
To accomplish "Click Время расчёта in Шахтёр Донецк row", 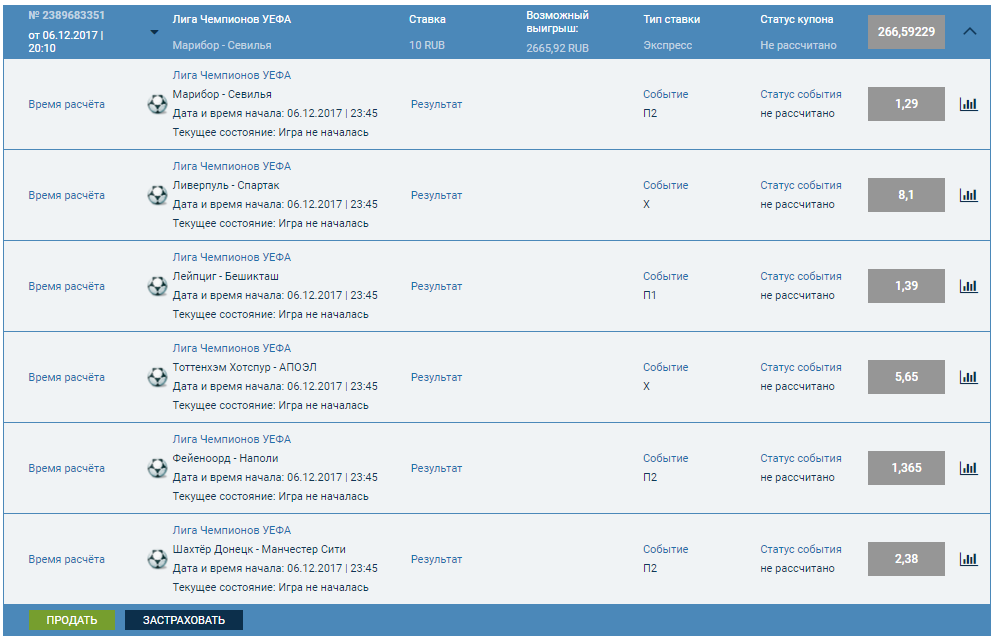I will [67, 559].
